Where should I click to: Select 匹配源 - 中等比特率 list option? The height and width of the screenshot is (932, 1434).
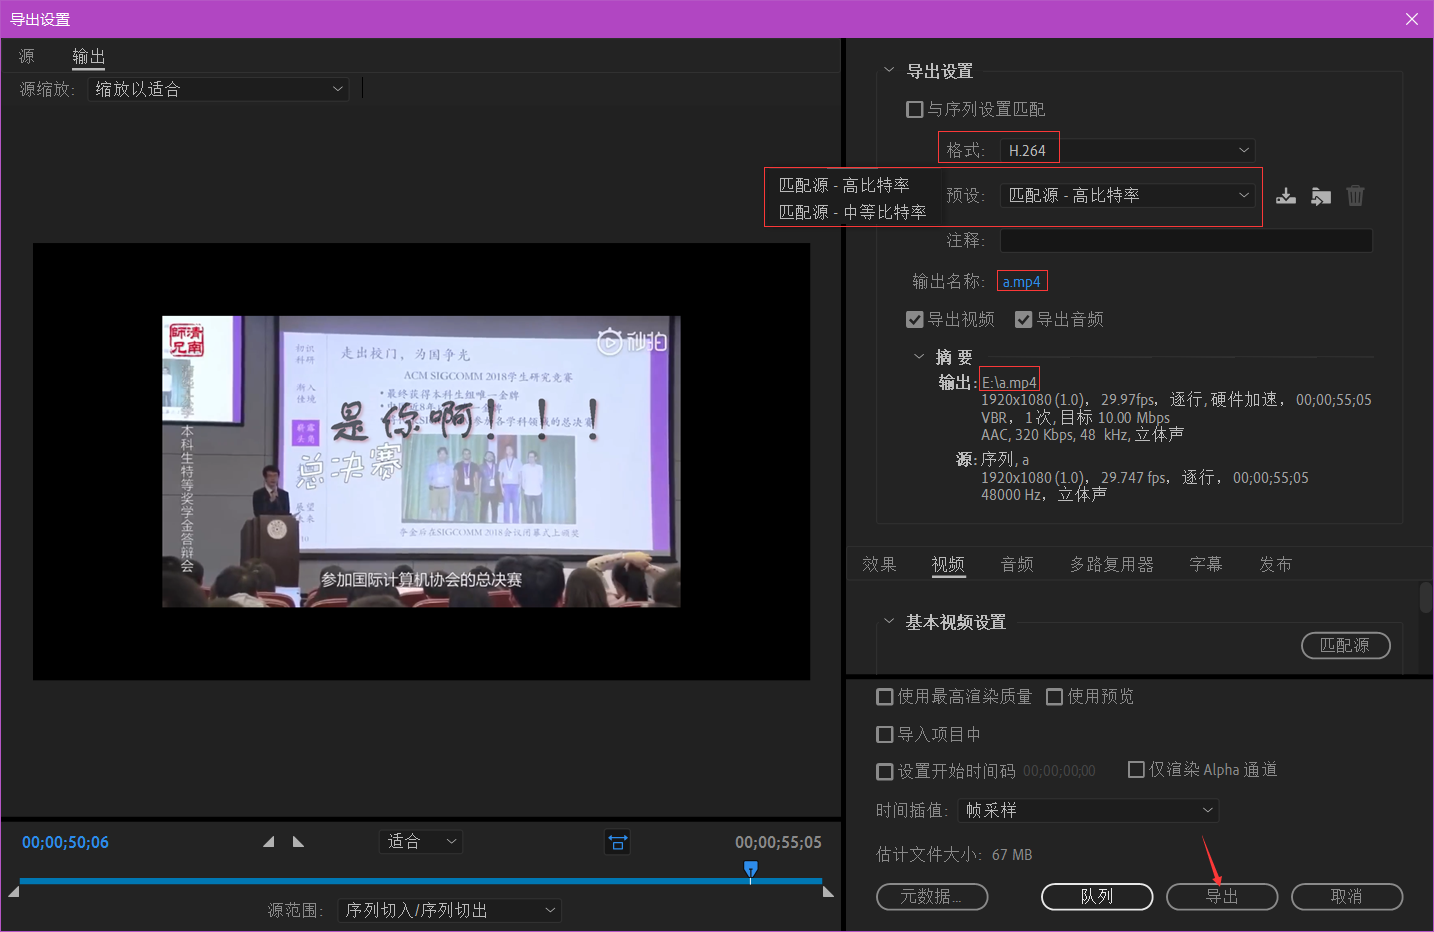(852, 212)
